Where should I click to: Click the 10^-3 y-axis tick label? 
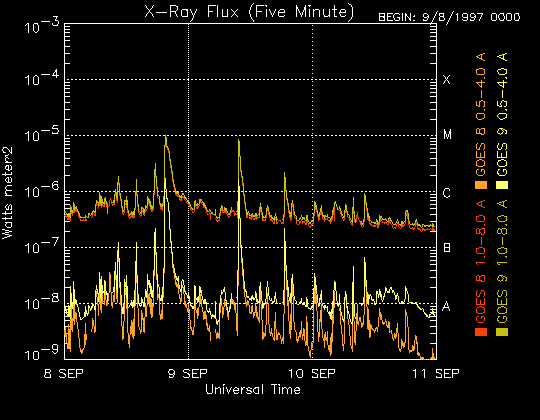[42, 26]
